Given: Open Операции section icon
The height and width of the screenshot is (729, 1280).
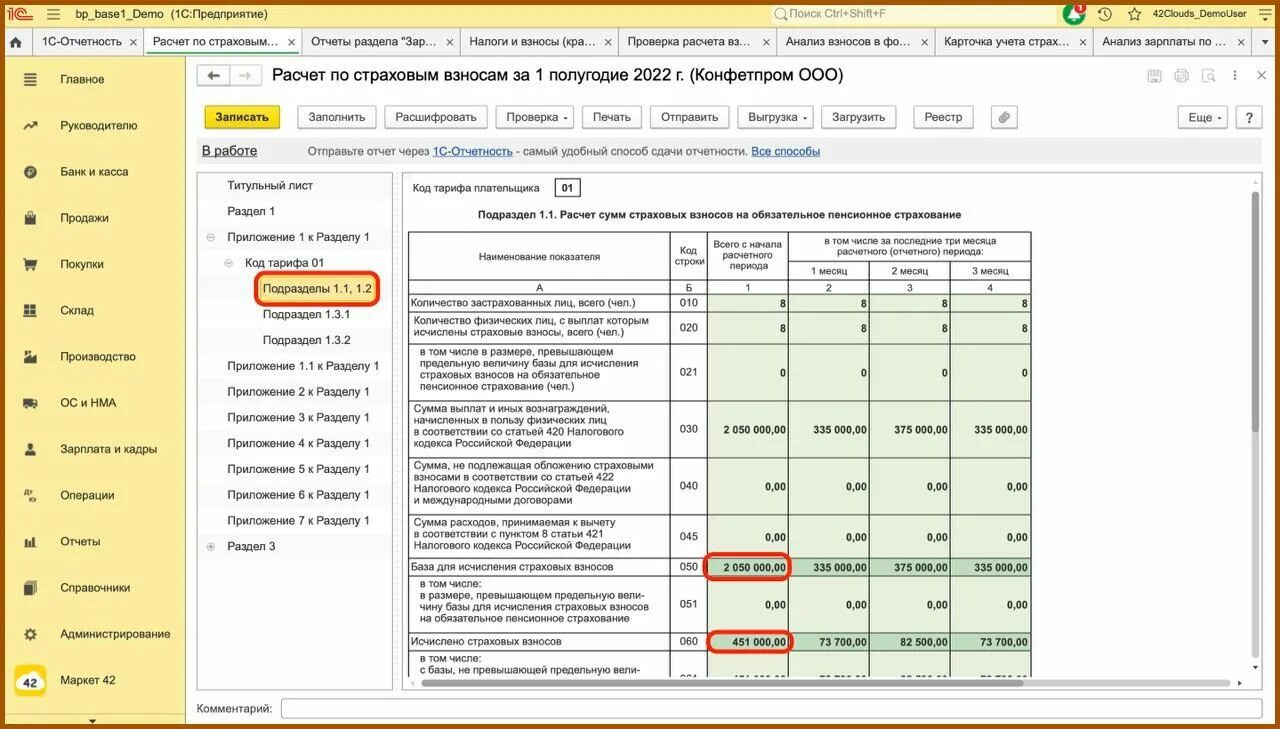Looking at the screenshot, I should point(30,496).
